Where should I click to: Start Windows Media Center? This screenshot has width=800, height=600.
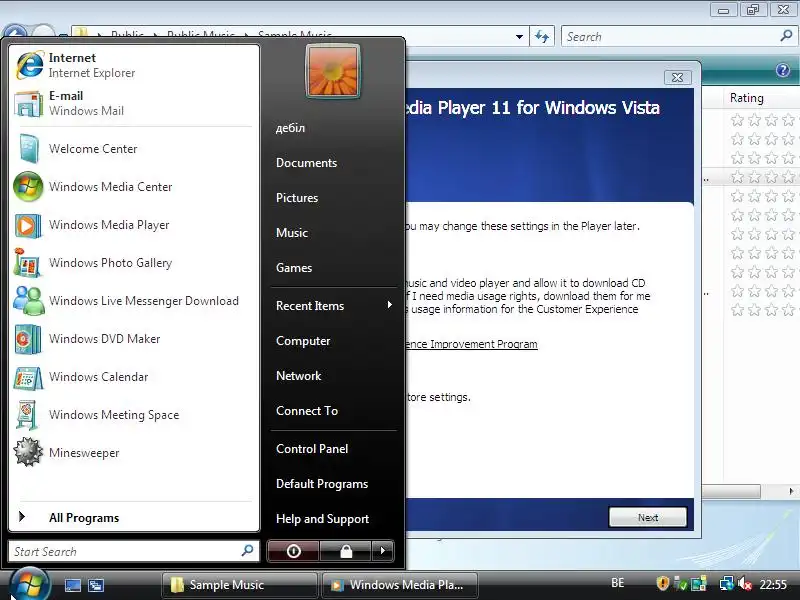(x=134, y=187)
